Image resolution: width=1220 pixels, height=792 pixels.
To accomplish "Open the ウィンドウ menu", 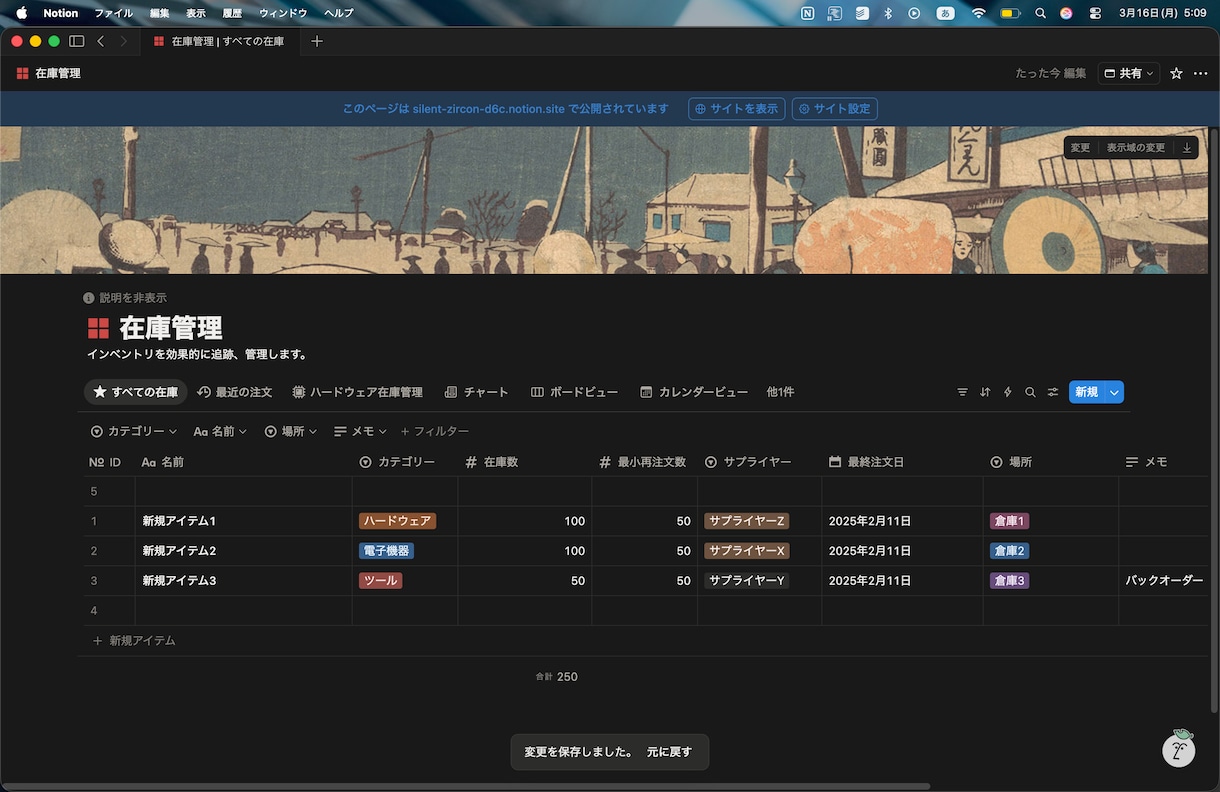I will (x=283, y=13).
